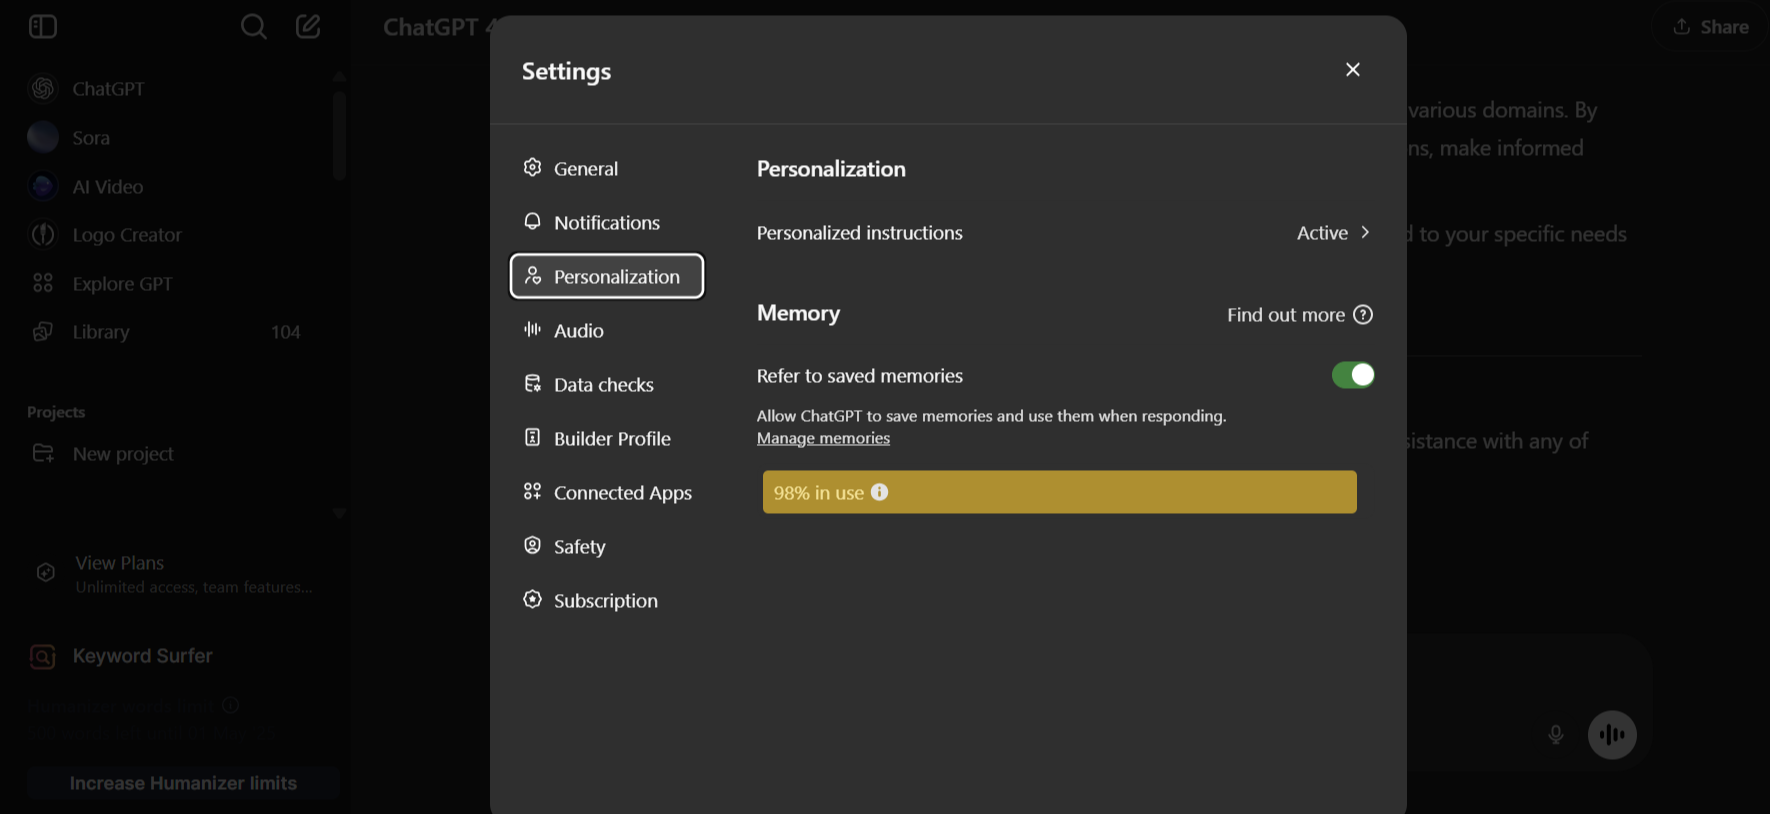Viewport: 1770px width, 815px height.
Task: Select the Safety shield icon
Action: (x=533, y=545)
